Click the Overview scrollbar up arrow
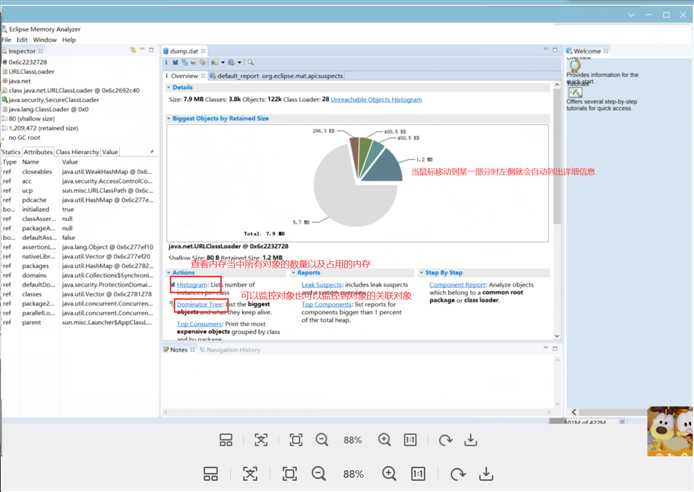Screen dimensions: 694x492 pyautogui.click(x=557, y=84)
